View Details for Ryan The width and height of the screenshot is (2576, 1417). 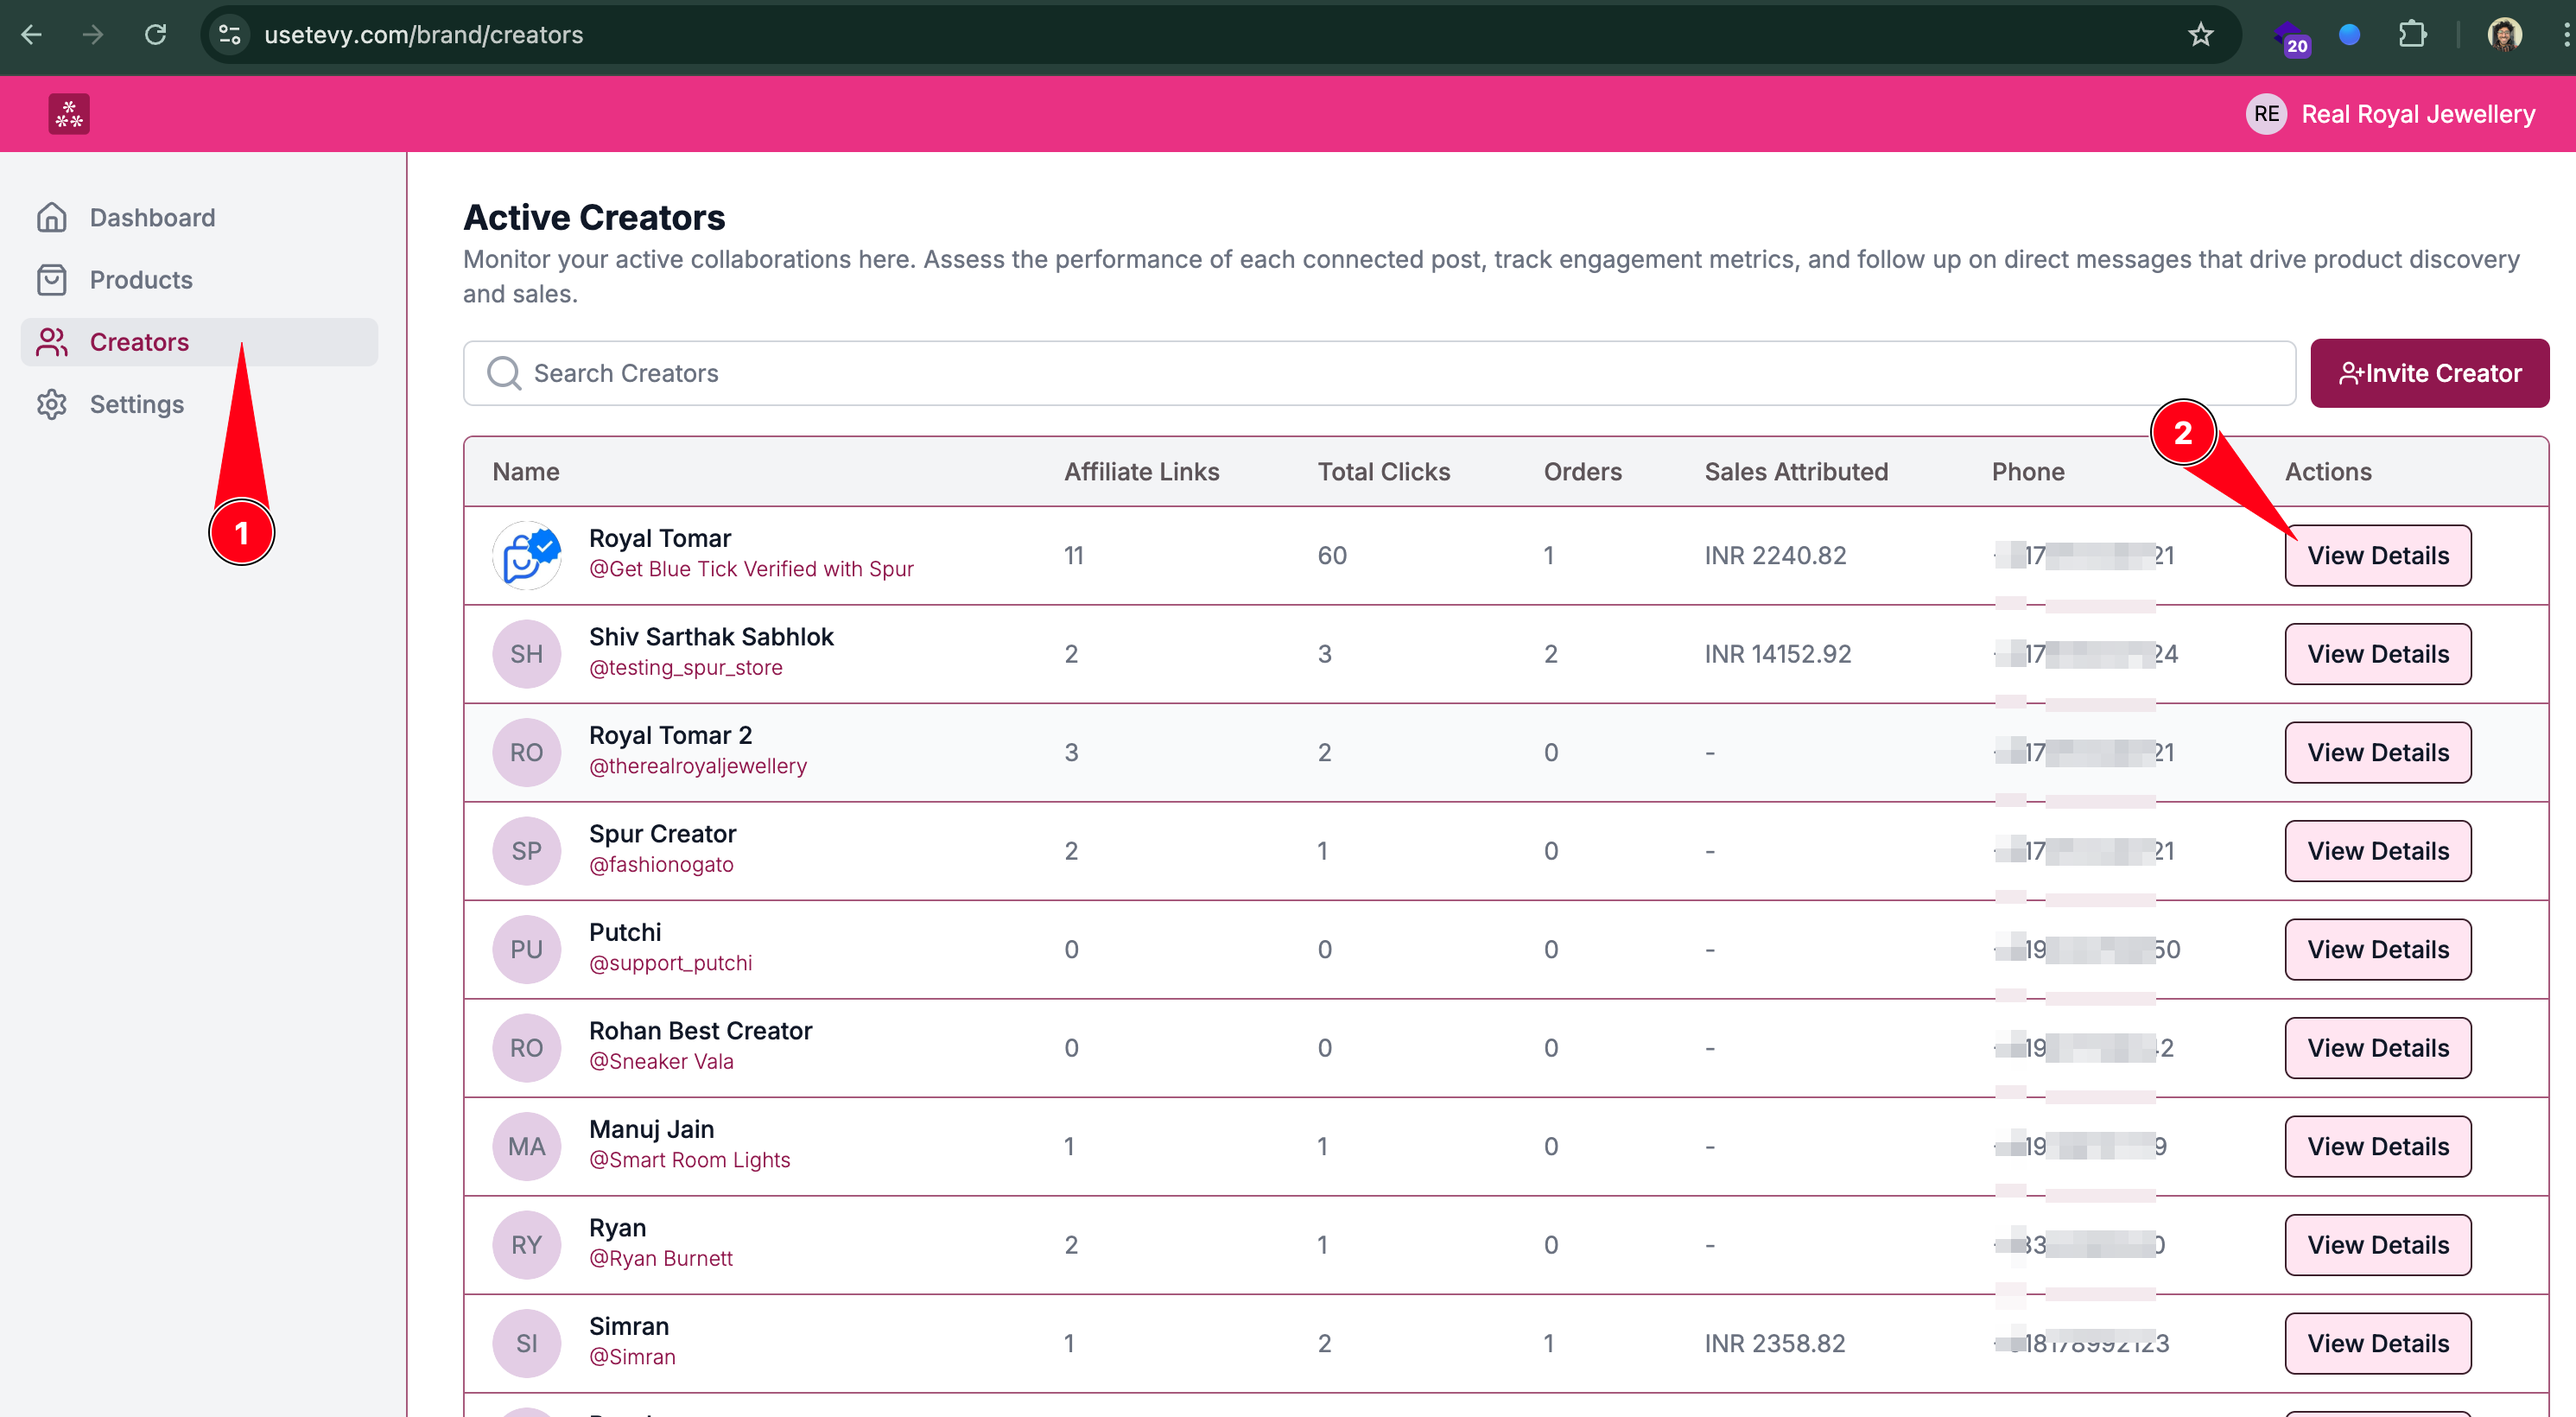pos(2377,1245)
